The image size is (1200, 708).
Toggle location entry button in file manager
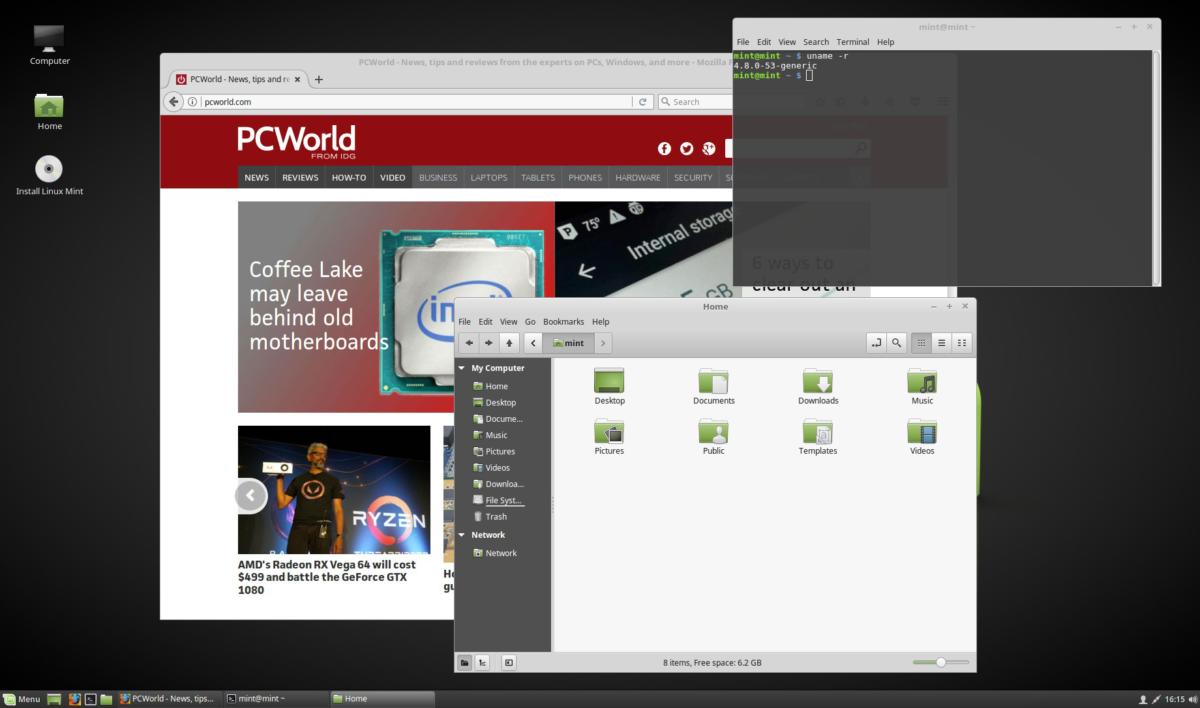click(877, 343)
